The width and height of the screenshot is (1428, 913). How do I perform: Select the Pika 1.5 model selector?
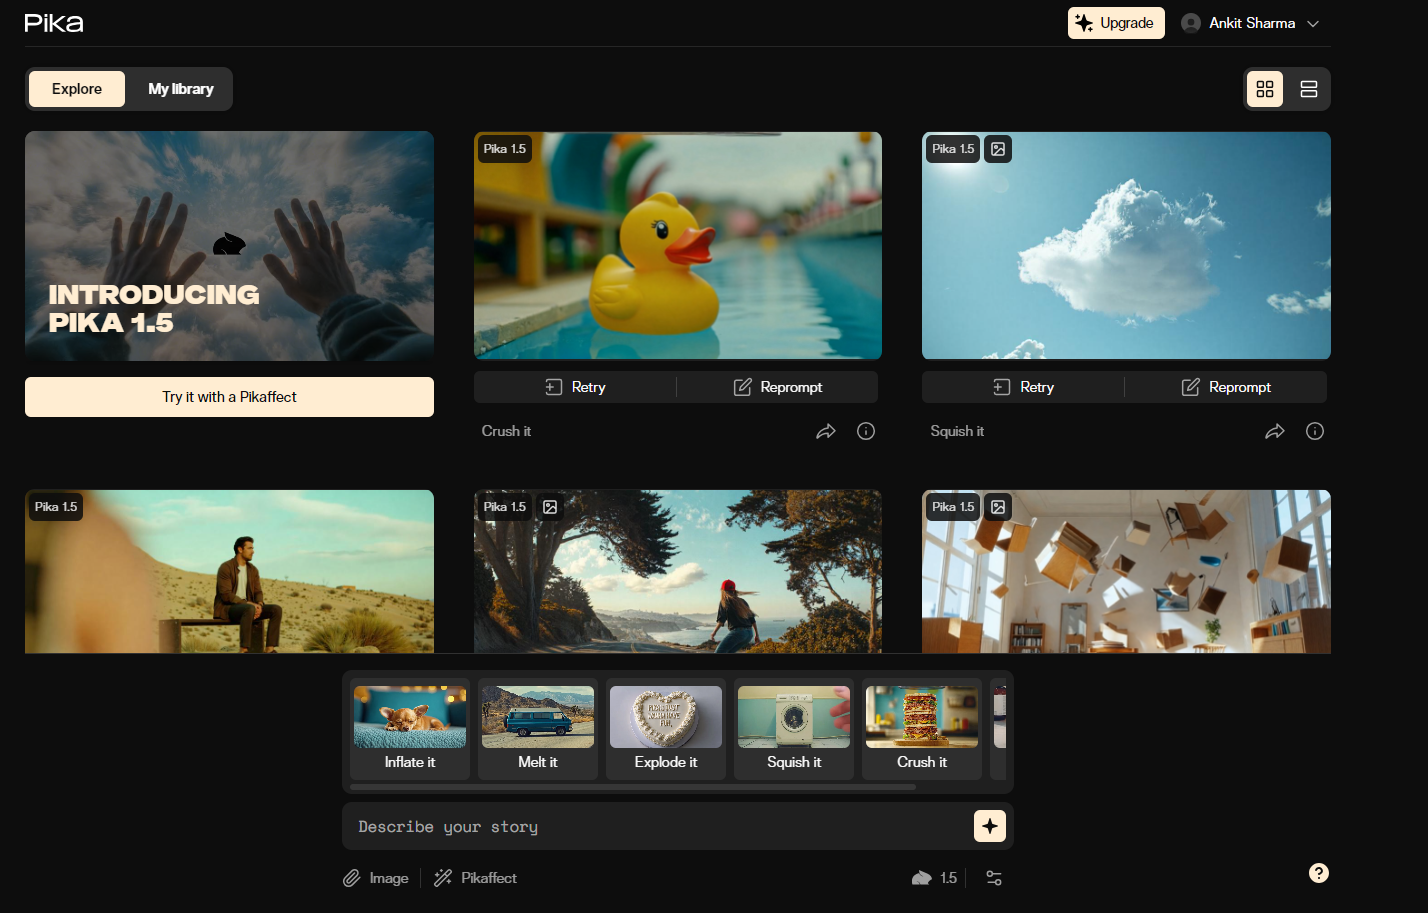935,878
